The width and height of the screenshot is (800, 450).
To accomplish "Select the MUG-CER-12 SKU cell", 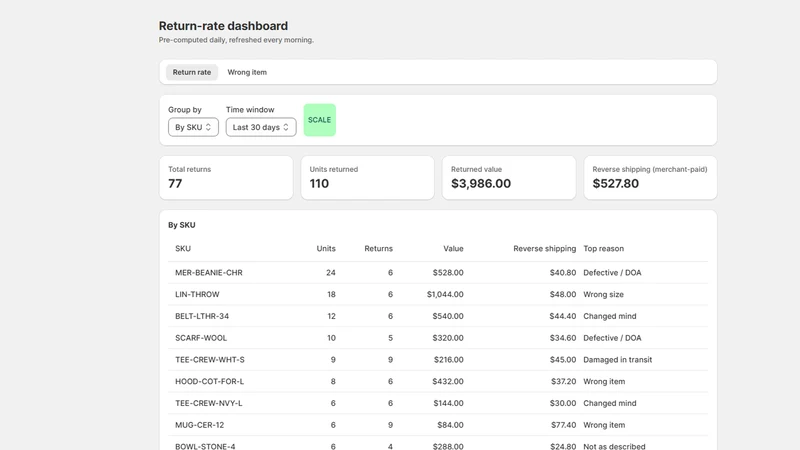I will click(199, 425).
